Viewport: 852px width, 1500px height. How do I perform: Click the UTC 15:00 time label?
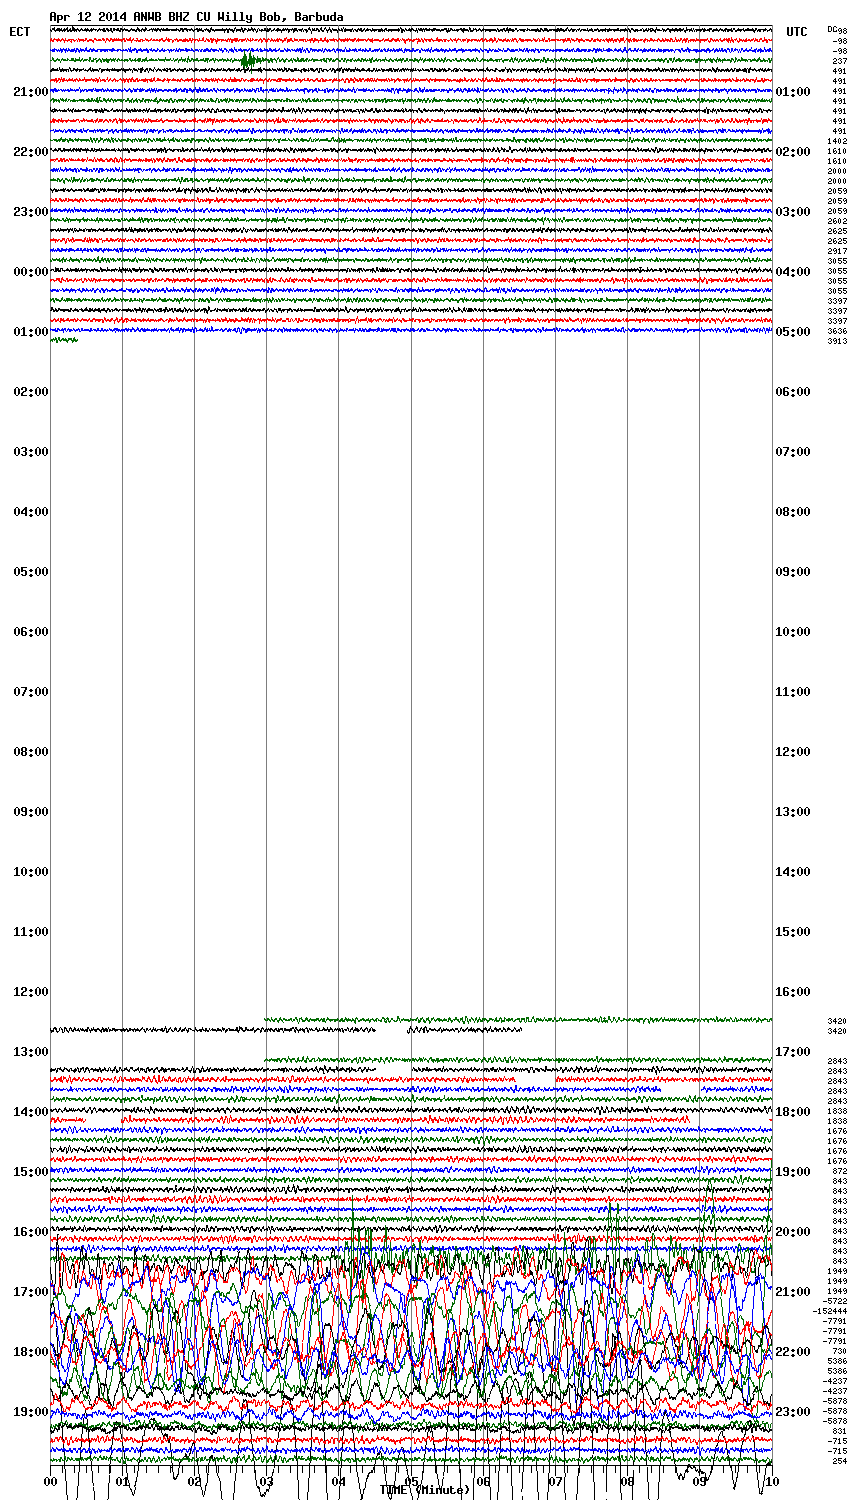[793, 932]
